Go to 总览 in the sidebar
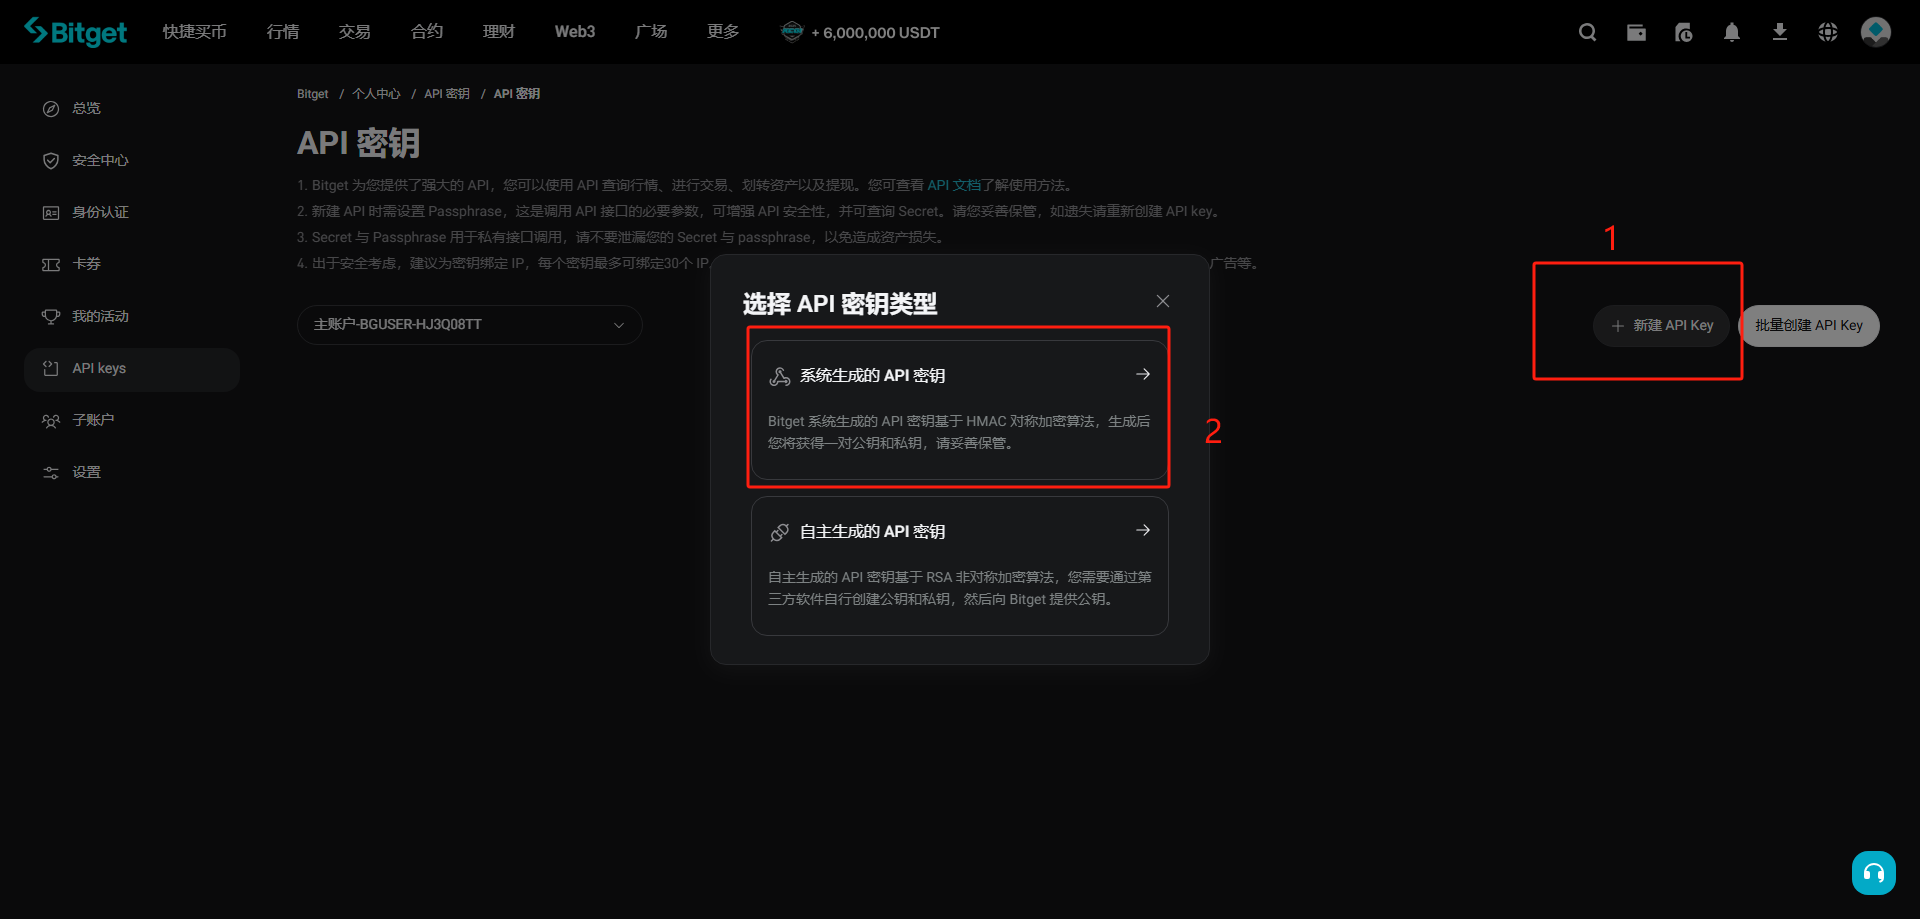 pos(86,108)
